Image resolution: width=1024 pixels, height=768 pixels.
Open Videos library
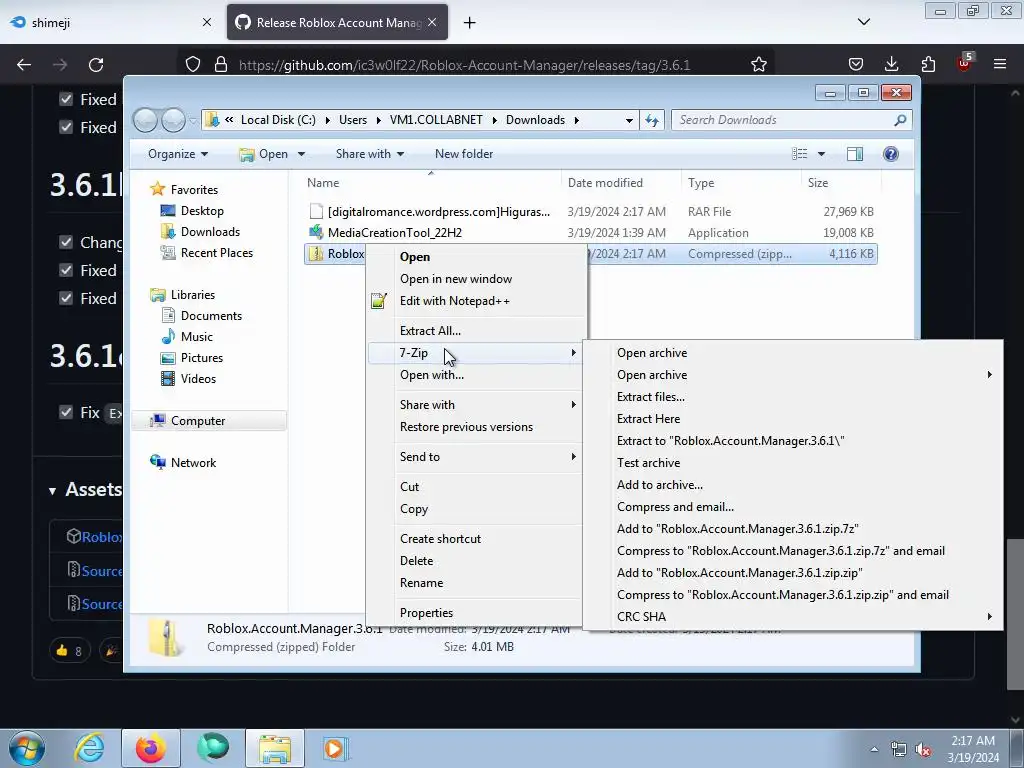(x=198, y=379)
